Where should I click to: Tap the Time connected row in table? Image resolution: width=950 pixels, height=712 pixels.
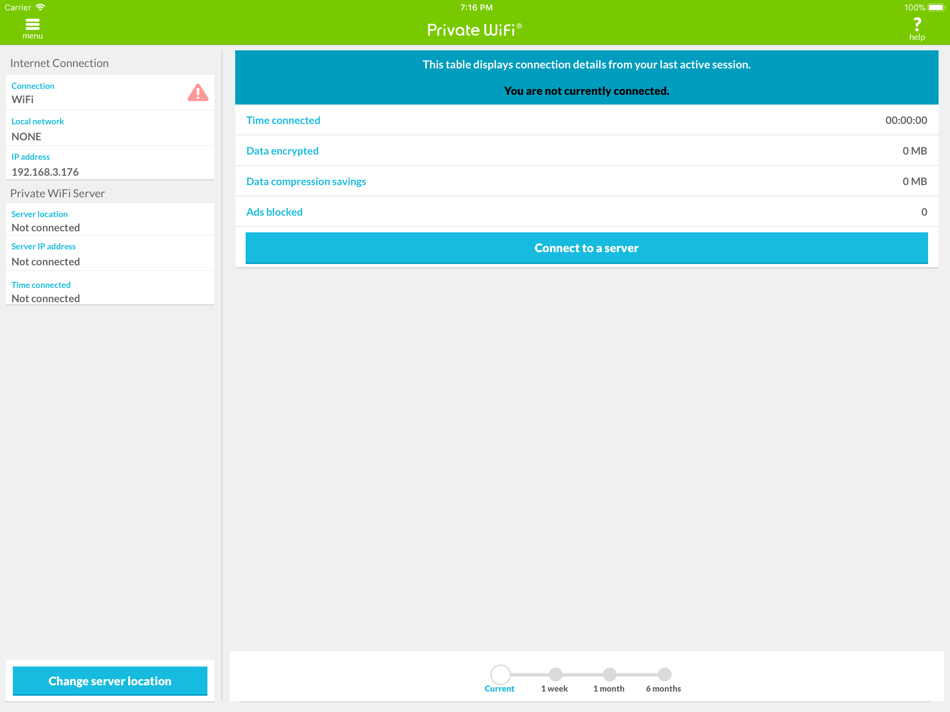click(586, 120)
